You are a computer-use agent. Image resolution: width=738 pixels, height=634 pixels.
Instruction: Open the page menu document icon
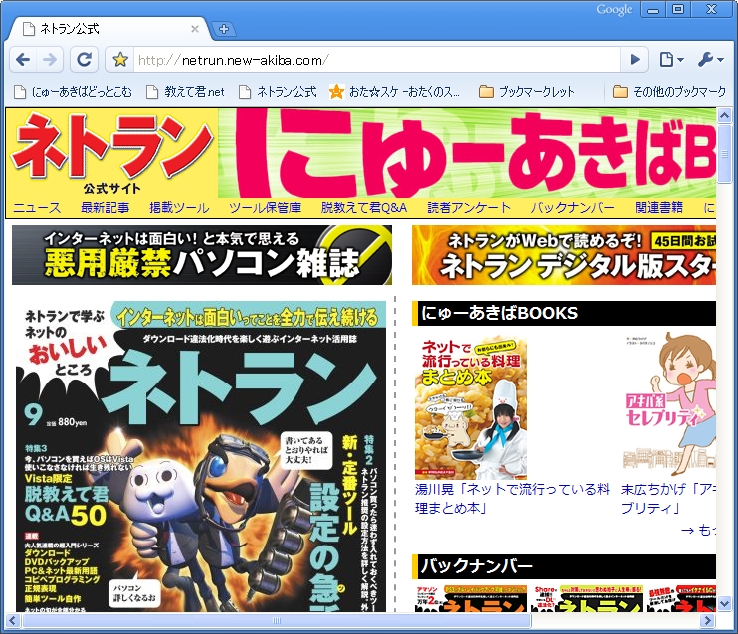click(x=671, y=60)
